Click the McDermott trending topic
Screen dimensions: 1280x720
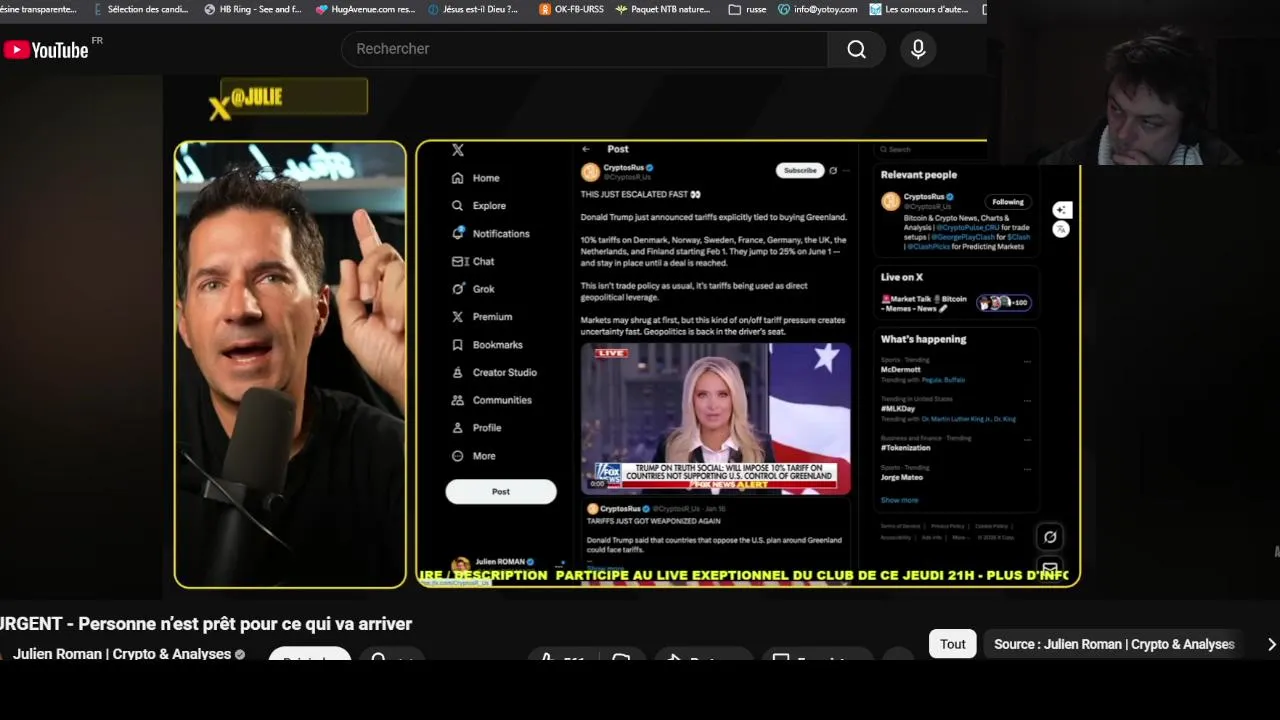point(901,369)
